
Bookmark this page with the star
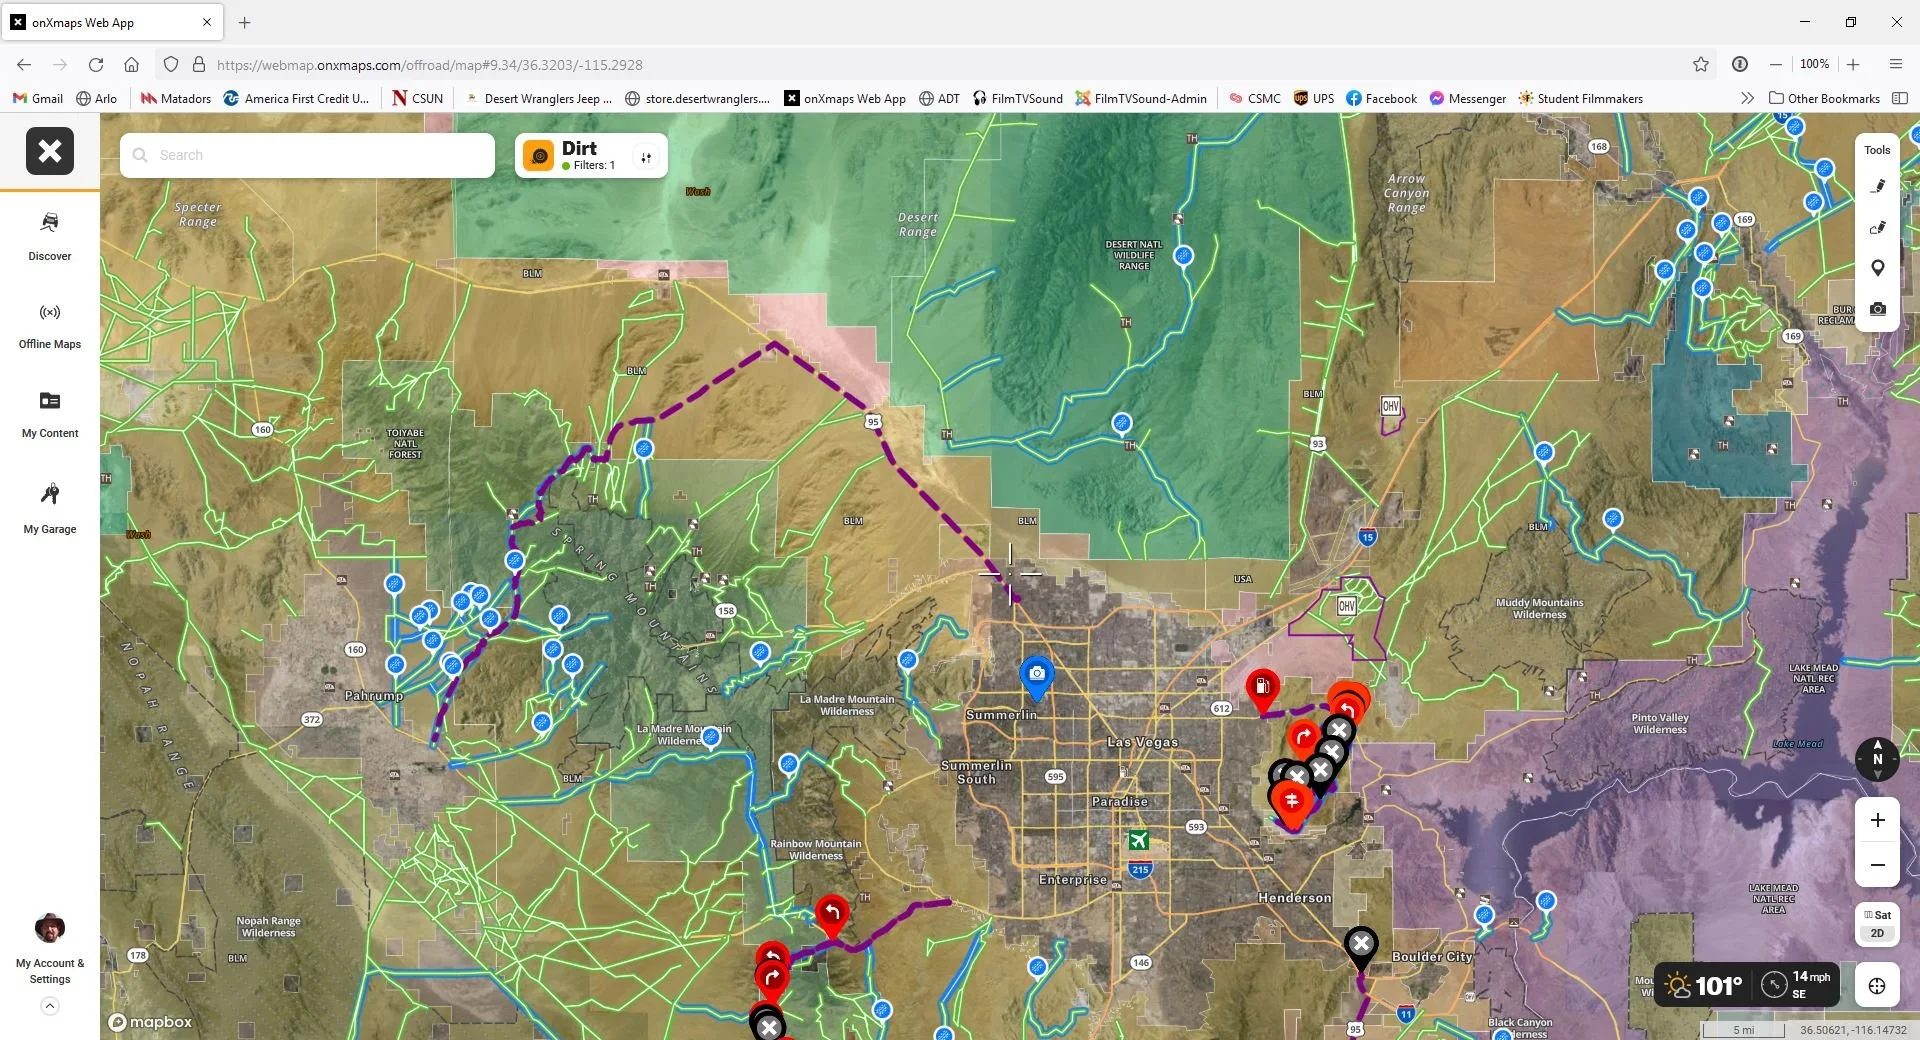1701,64
